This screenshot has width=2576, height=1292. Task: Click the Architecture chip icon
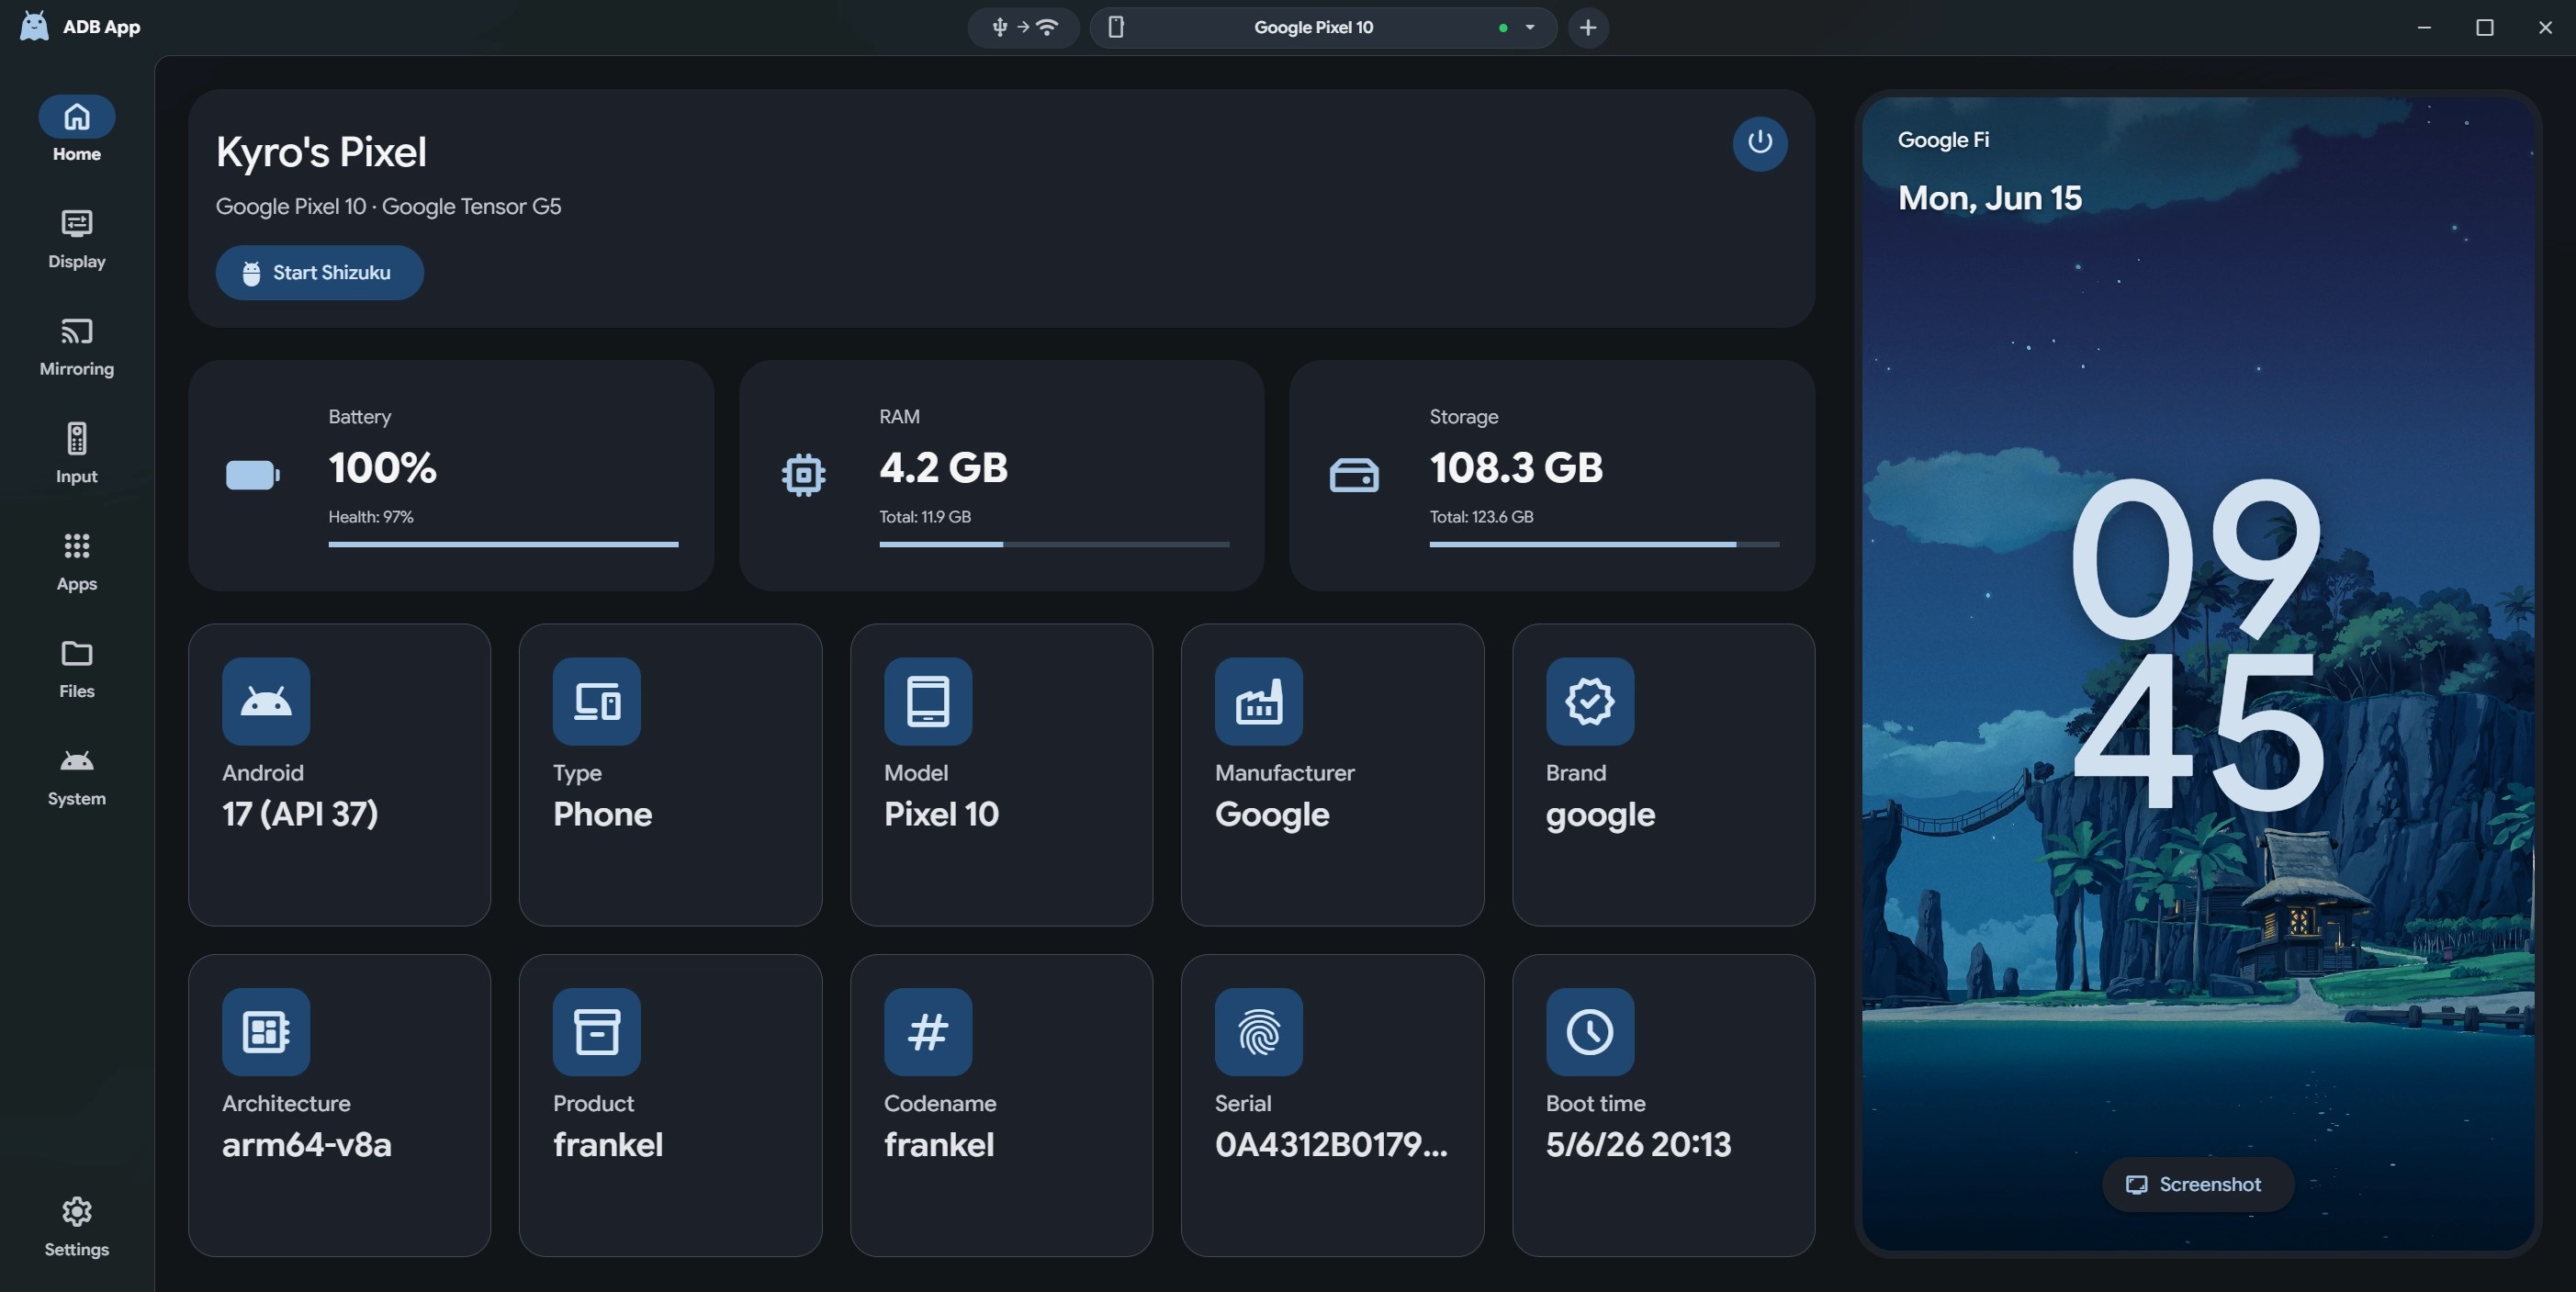266,1032
